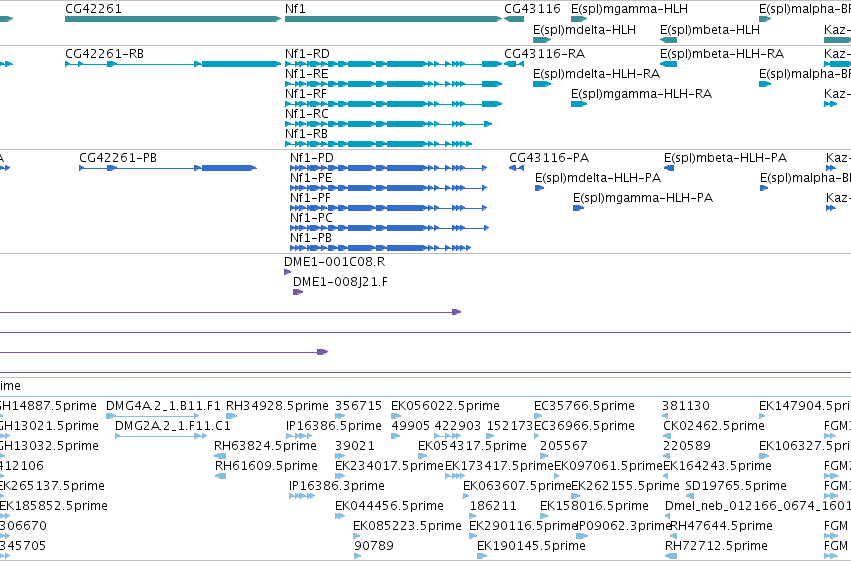This screenshot has height=561, width=851.
Task: Click the CK02462.5prime EST label
Action: [x=714, y=426]
